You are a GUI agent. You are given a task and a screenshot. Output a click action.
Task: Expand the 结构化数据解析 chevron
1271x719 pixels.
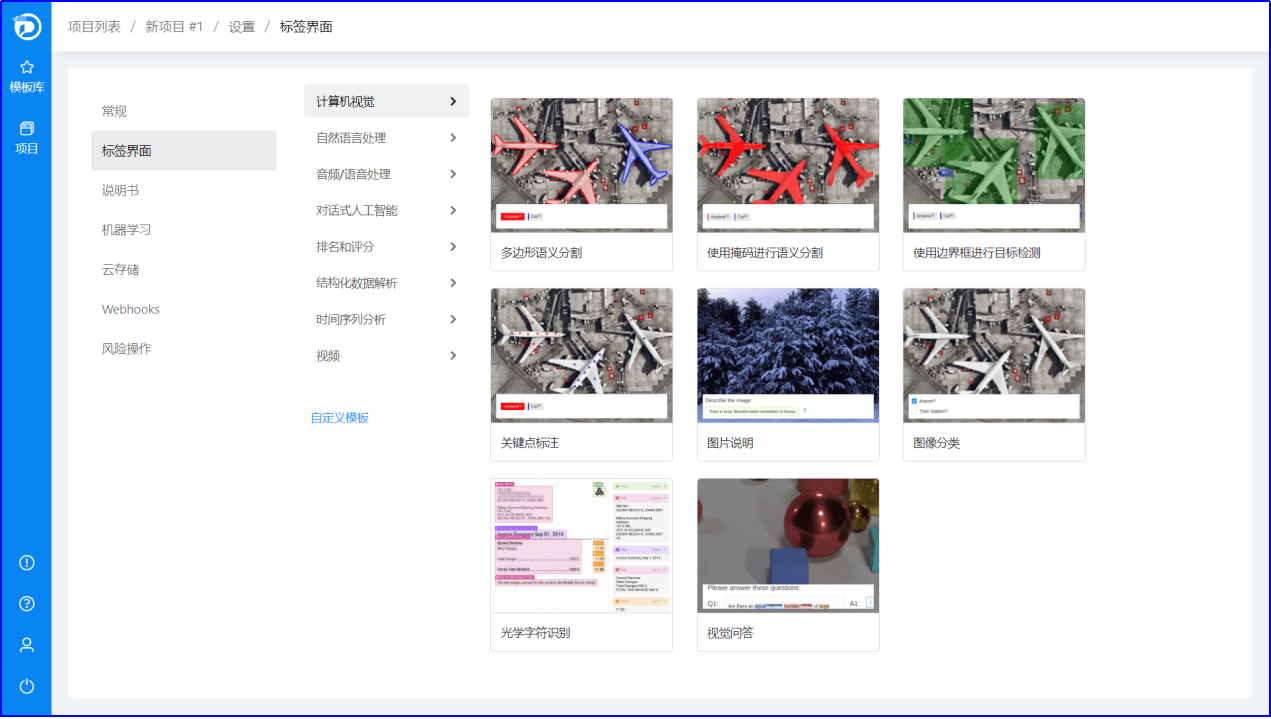tap(453, 283)
